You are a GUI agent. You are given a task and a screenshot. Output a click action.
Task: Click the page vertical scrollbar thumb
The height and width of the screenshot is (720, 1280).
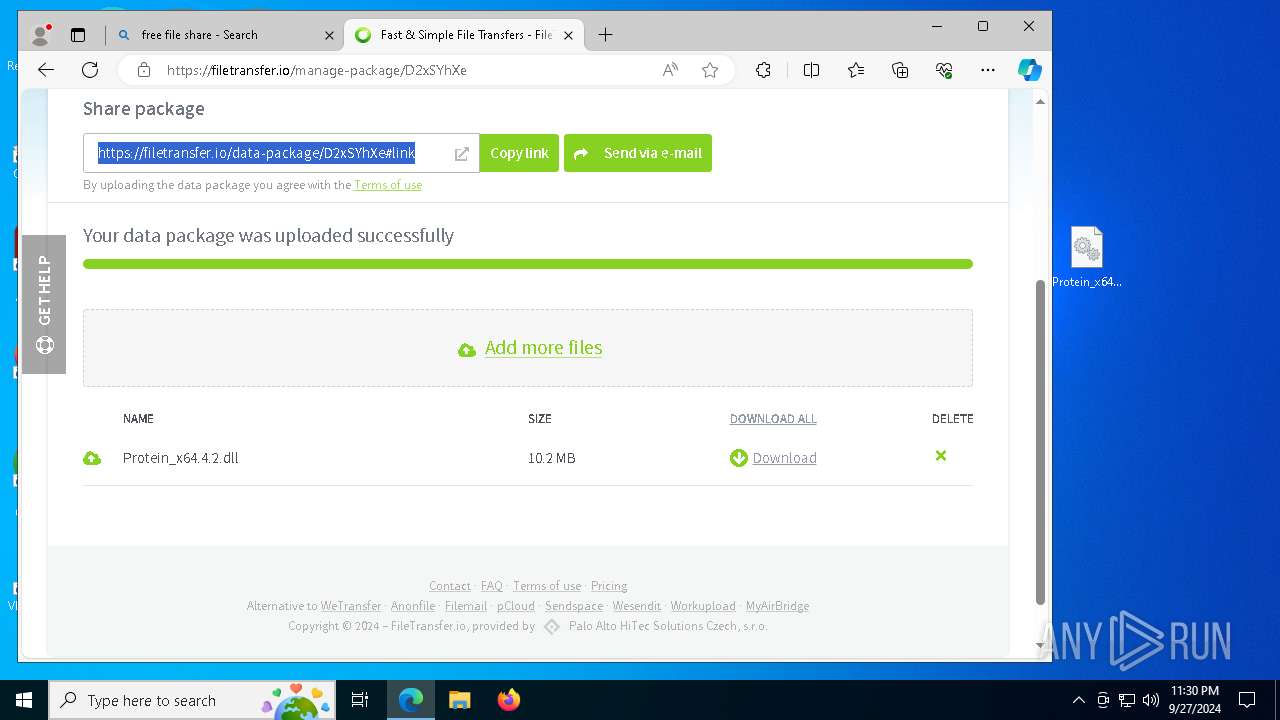[1040, 442]
